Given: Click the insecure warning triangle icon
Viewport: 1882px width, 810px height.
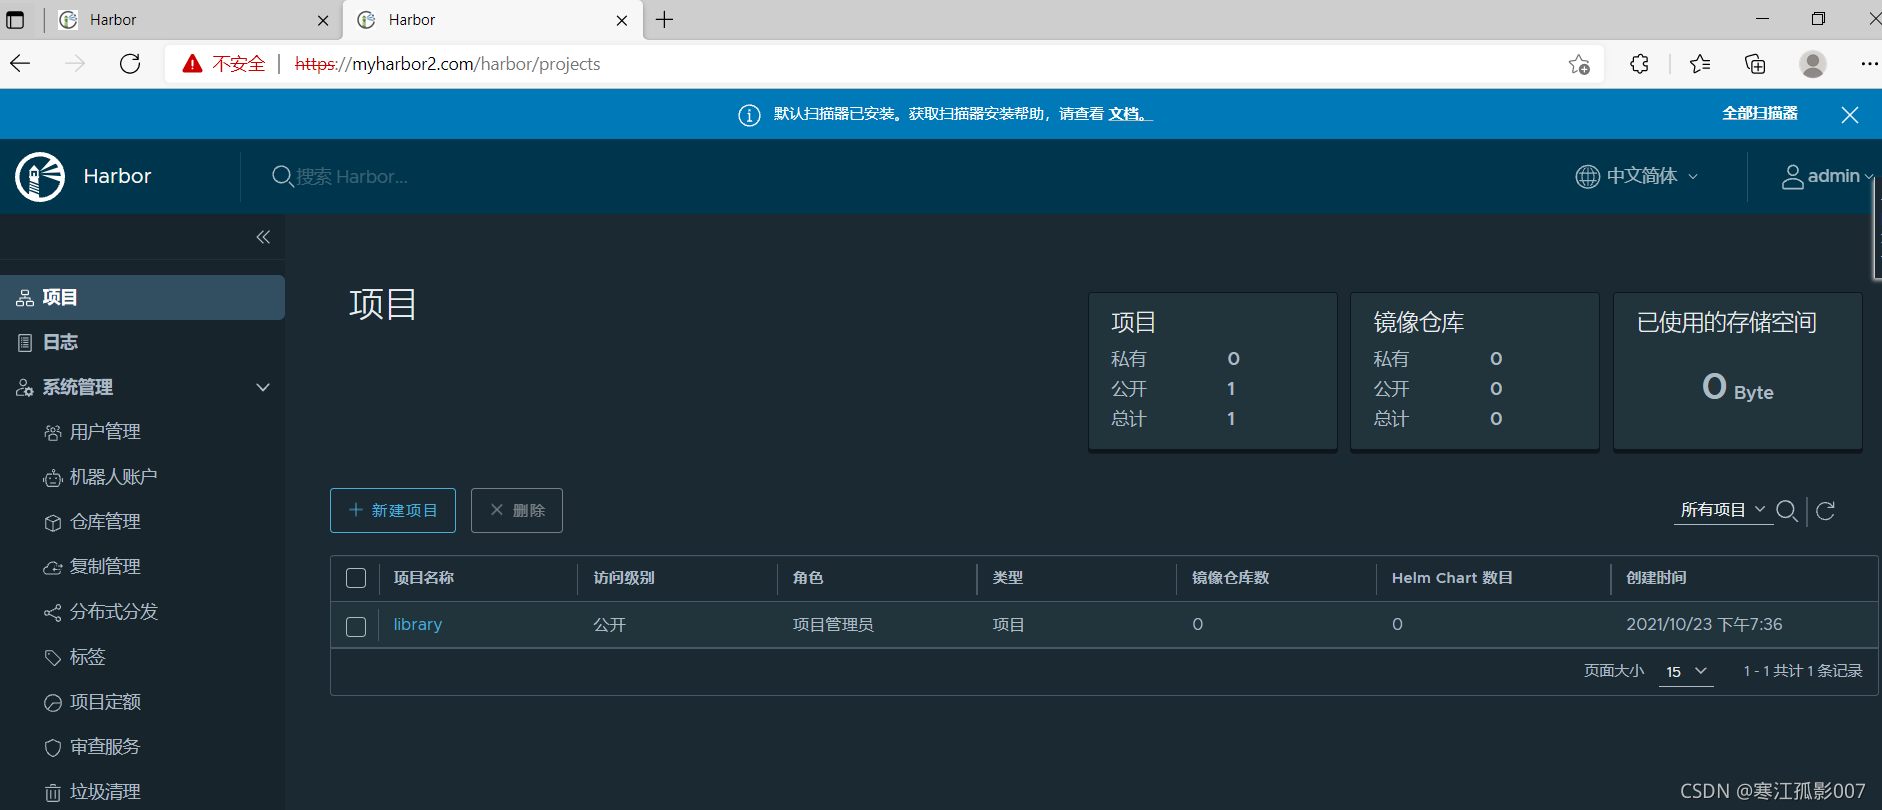Looking at the screenshot, I should coord(192,64).
